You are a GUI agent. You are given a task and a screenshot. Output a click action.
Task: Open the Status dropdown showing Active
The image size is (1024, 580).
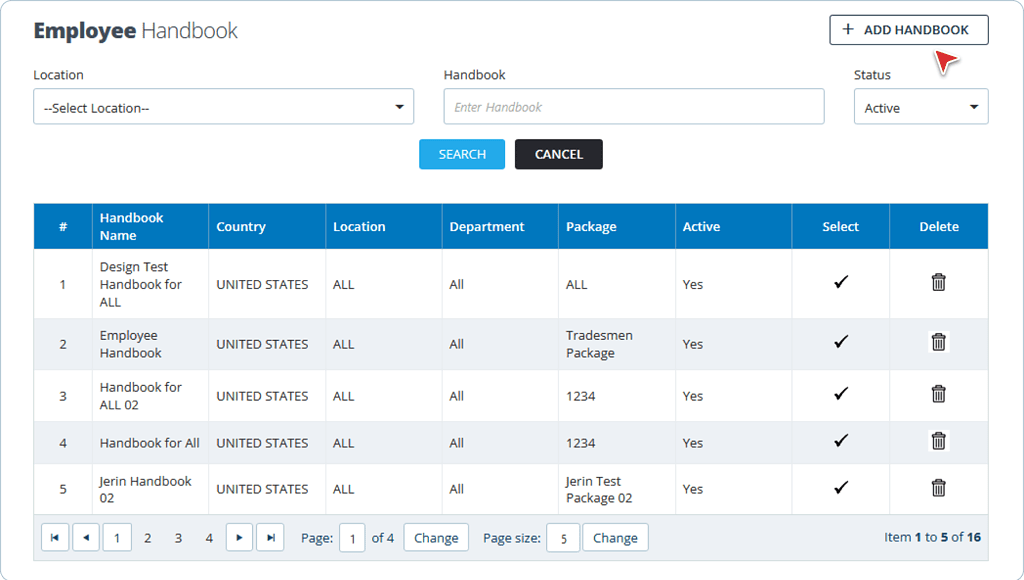tap(920, 107)
